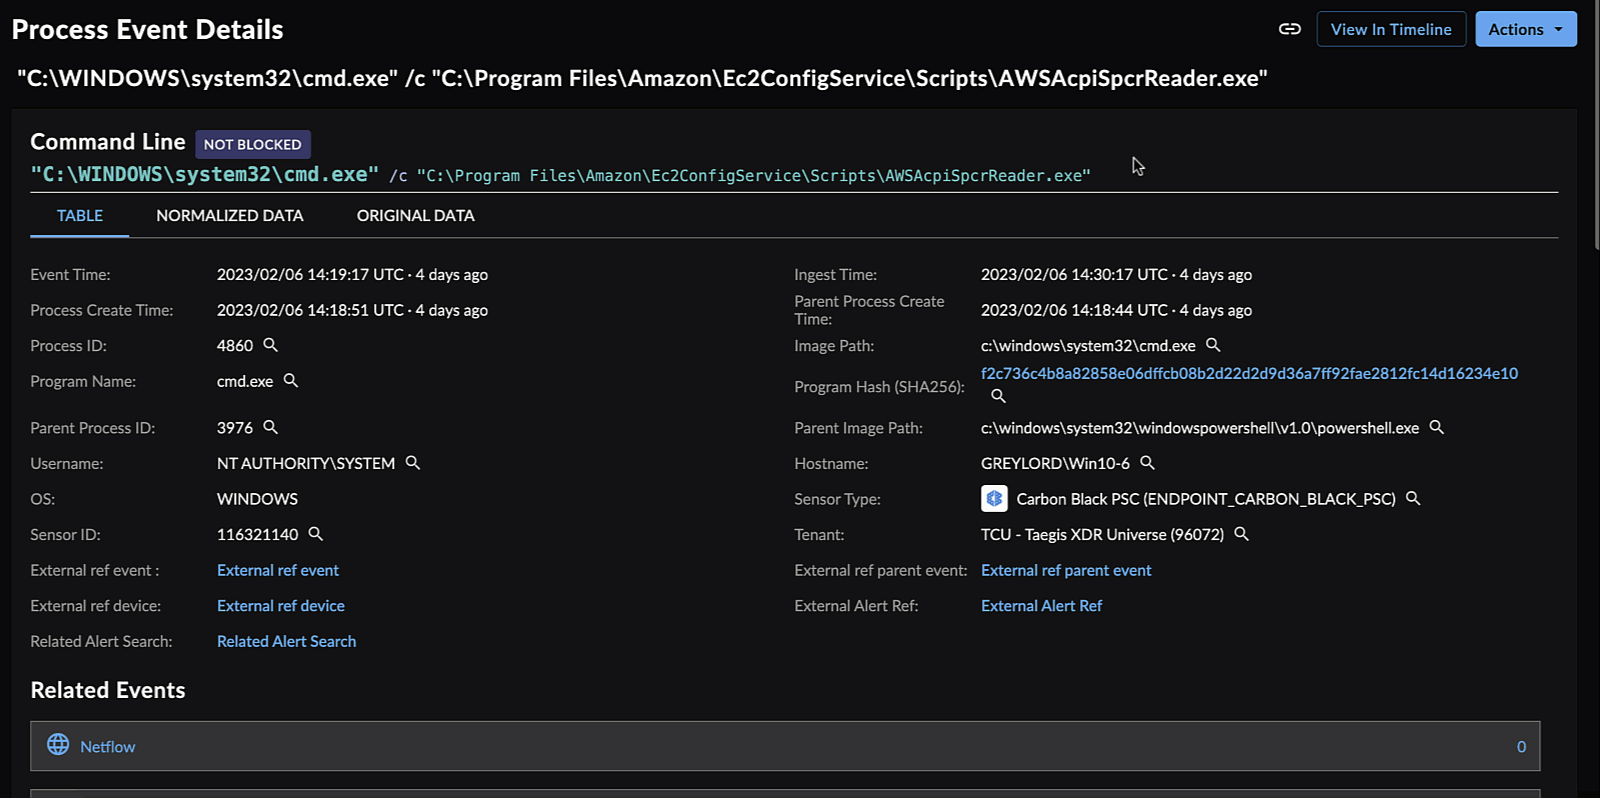Open the Actions dropdown menu
Screen dimensions: 1600x798
1526,29
